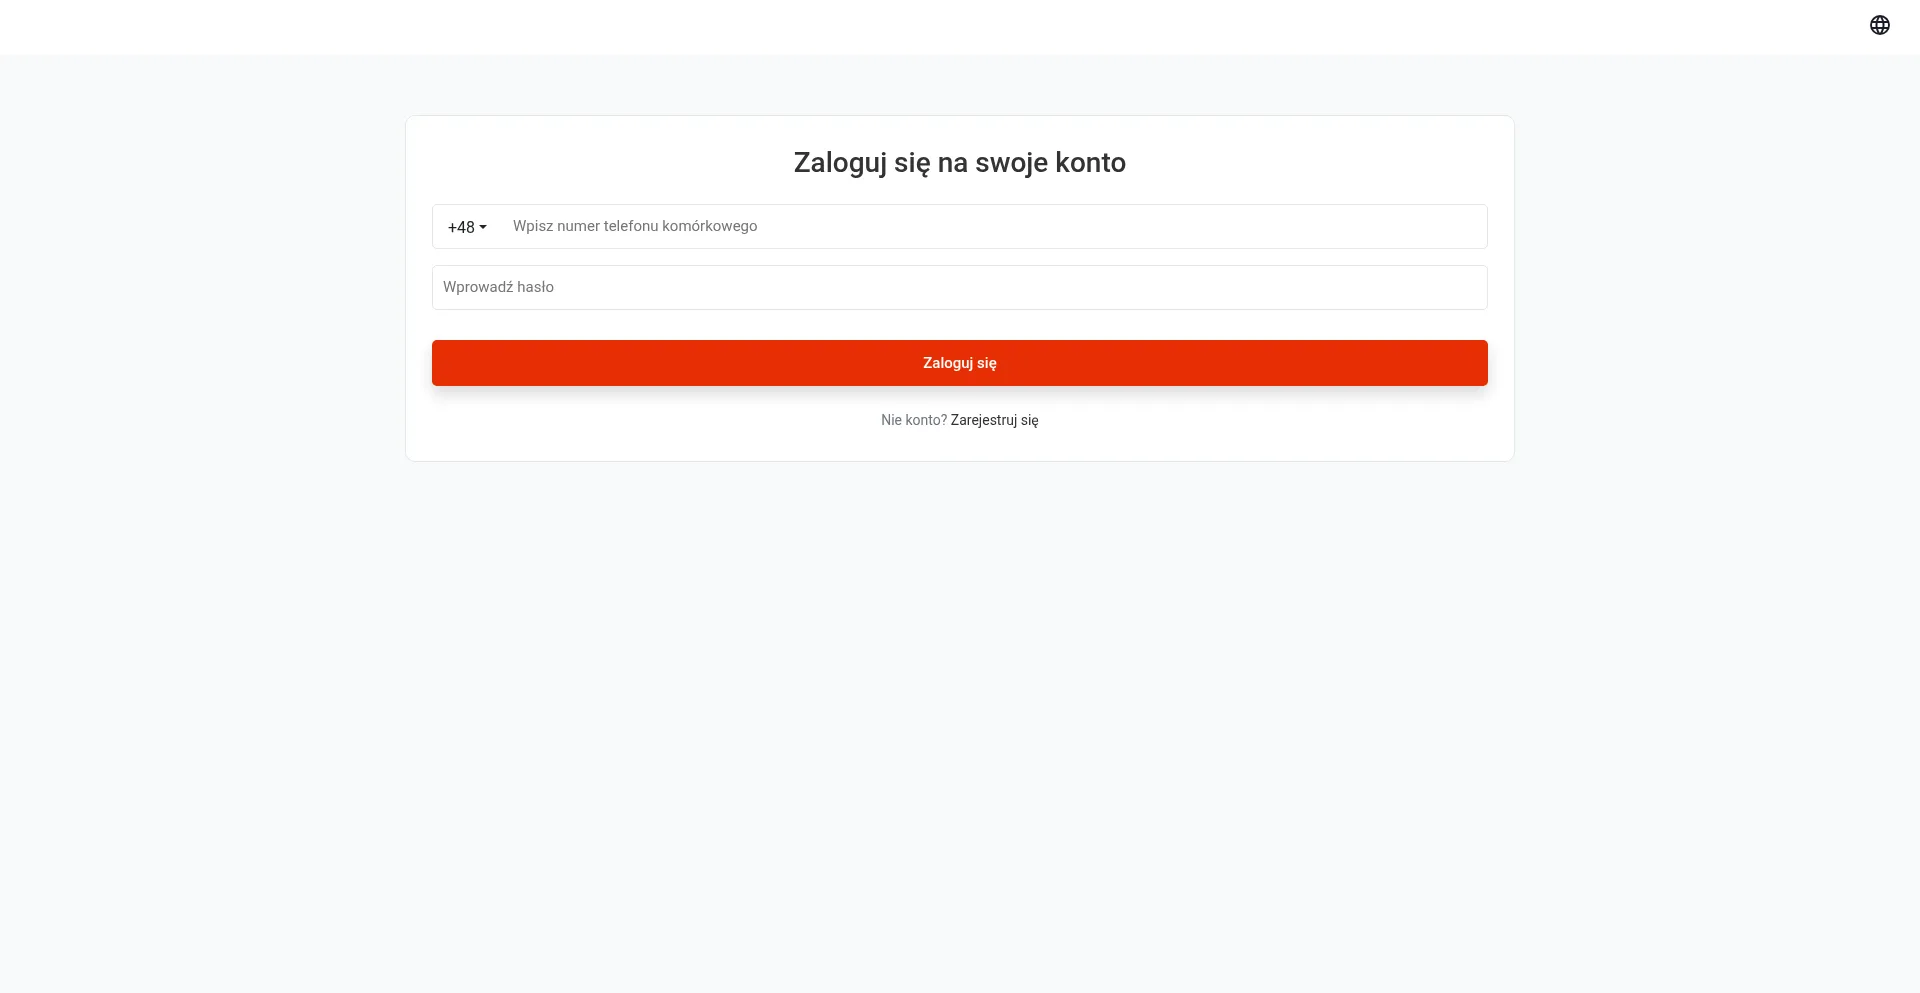This screenshot has width=1920, height=993.
Task: Open the language selector globe icon
Action: (x=1879, y=25)
